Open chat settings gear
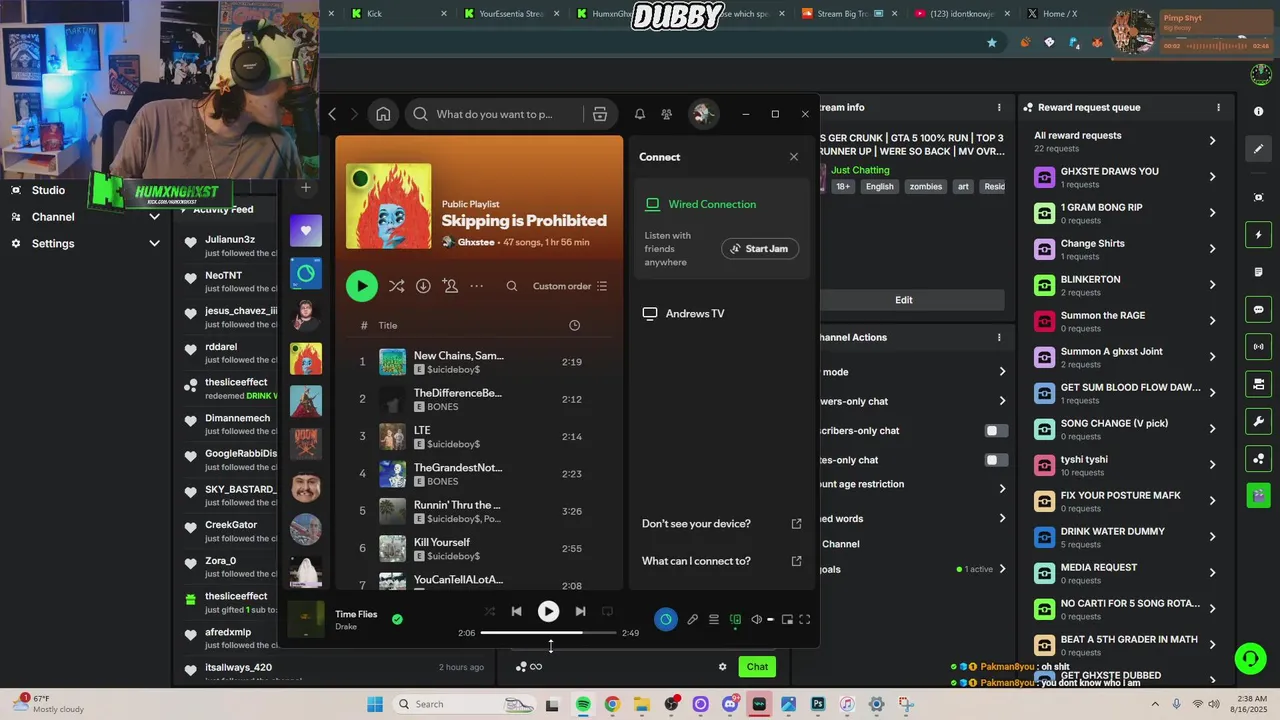1280x720 pixels. [722, 667]
